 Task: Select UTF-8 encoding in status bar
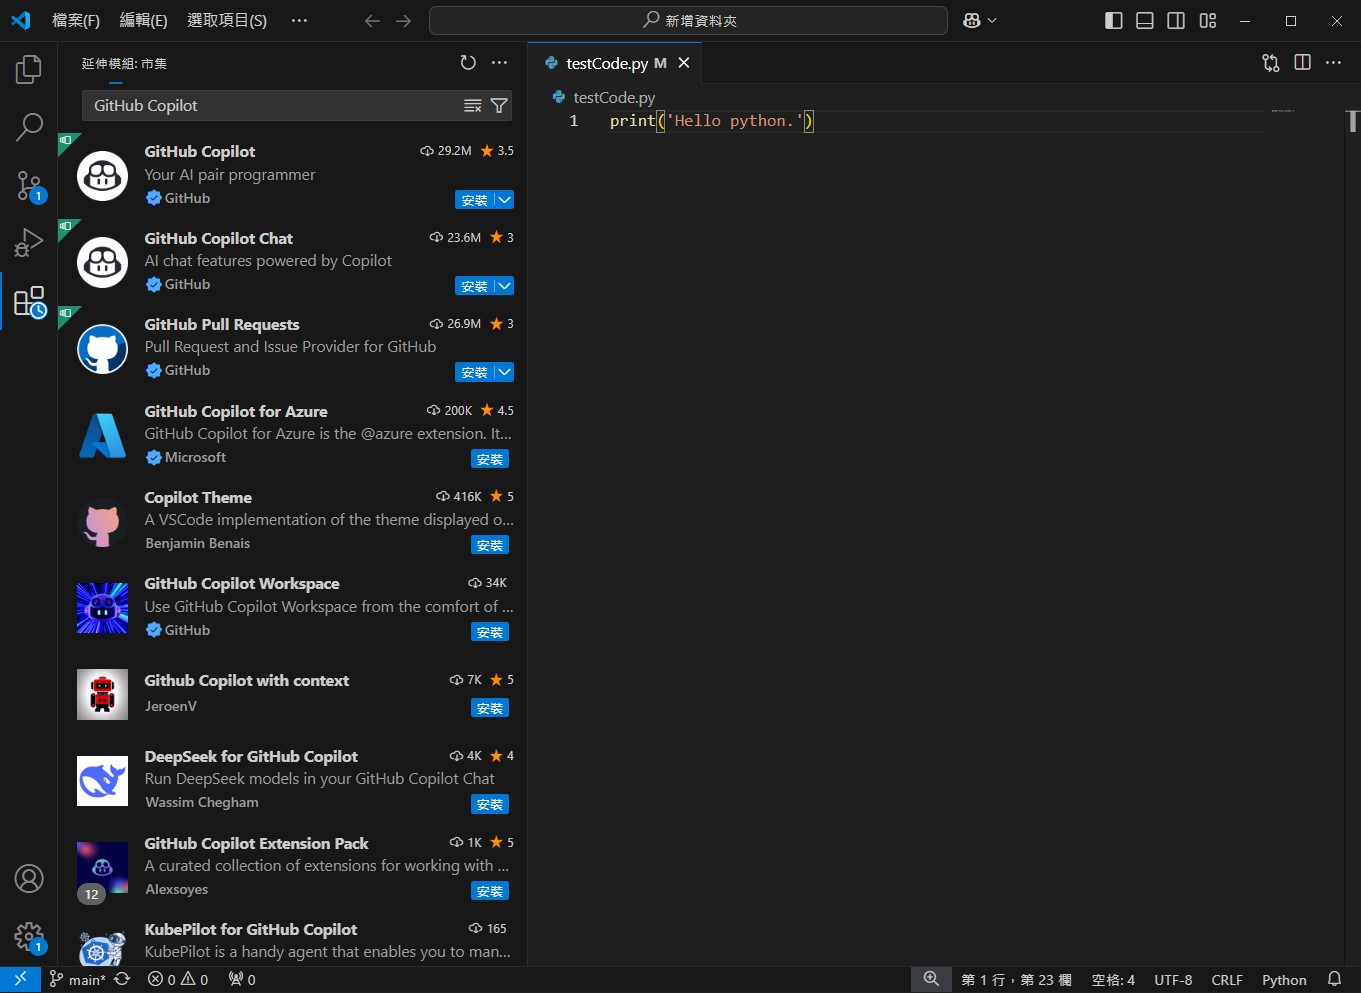point(1173,980)
